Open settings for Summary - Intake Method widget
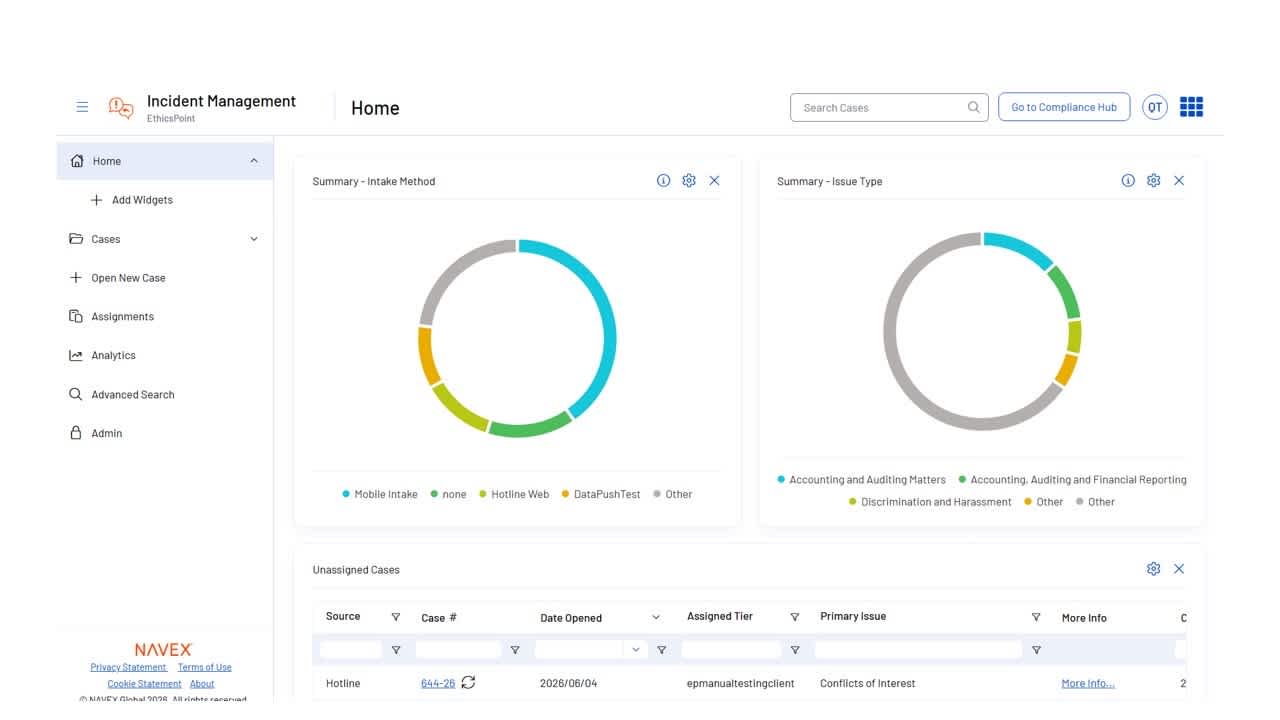The image size is (1280, 720). click(x=689, y=181)
